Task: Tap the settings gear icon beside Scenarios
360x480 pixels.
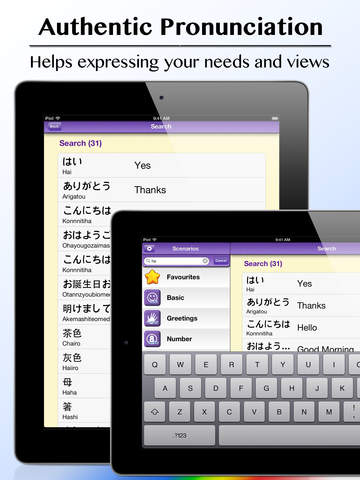Action: coord(150,249)
